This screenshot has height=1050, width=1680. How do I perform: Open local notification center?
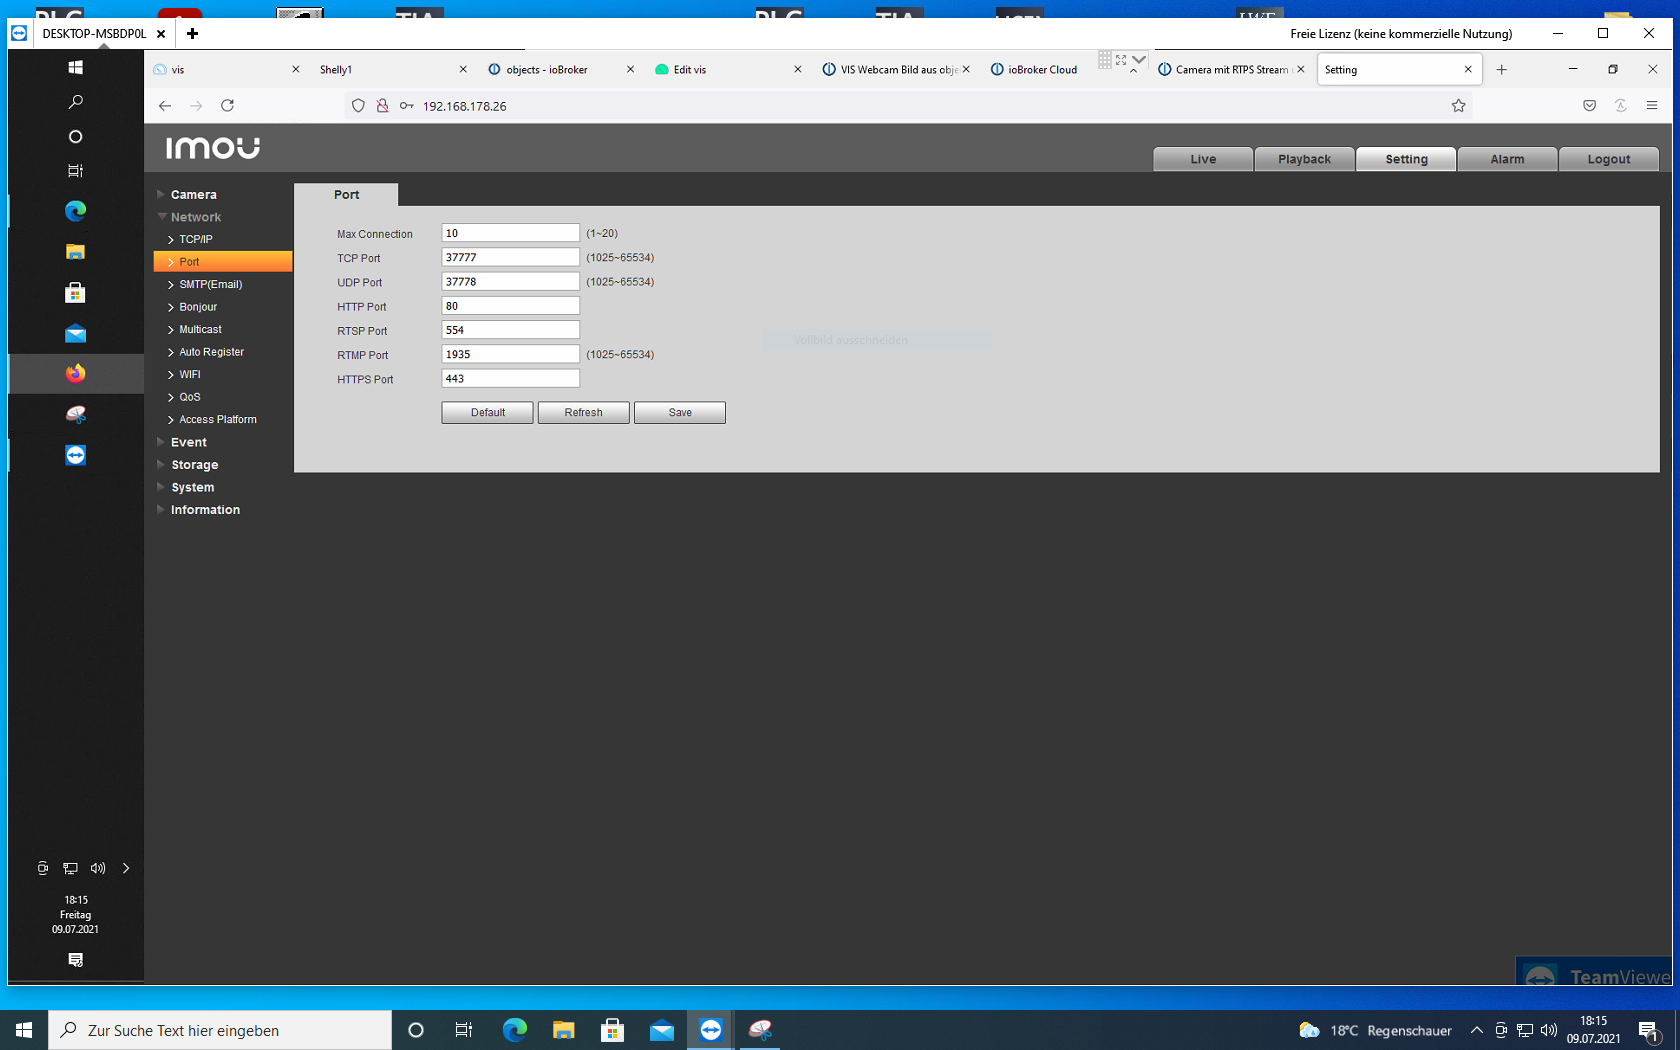pos(1649,1030)
